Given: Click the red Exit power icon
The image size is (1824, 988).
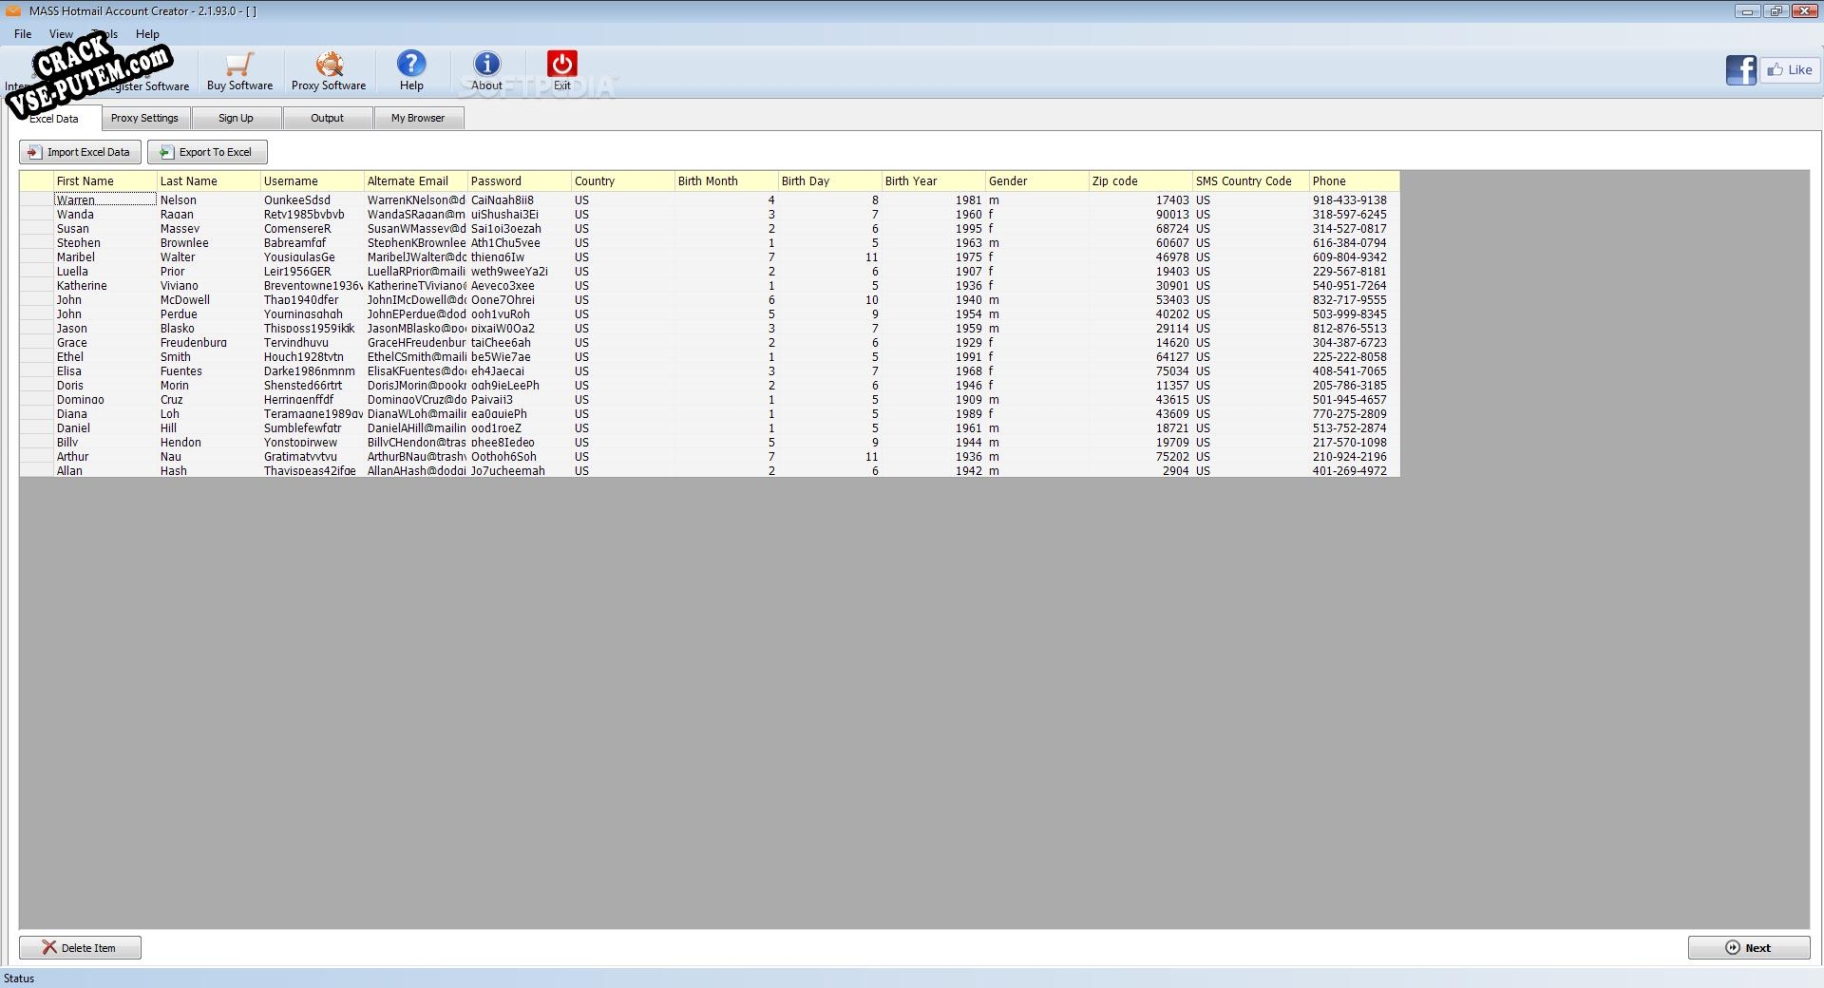Looking at the screenshot, I should click(x=562, y=64).
